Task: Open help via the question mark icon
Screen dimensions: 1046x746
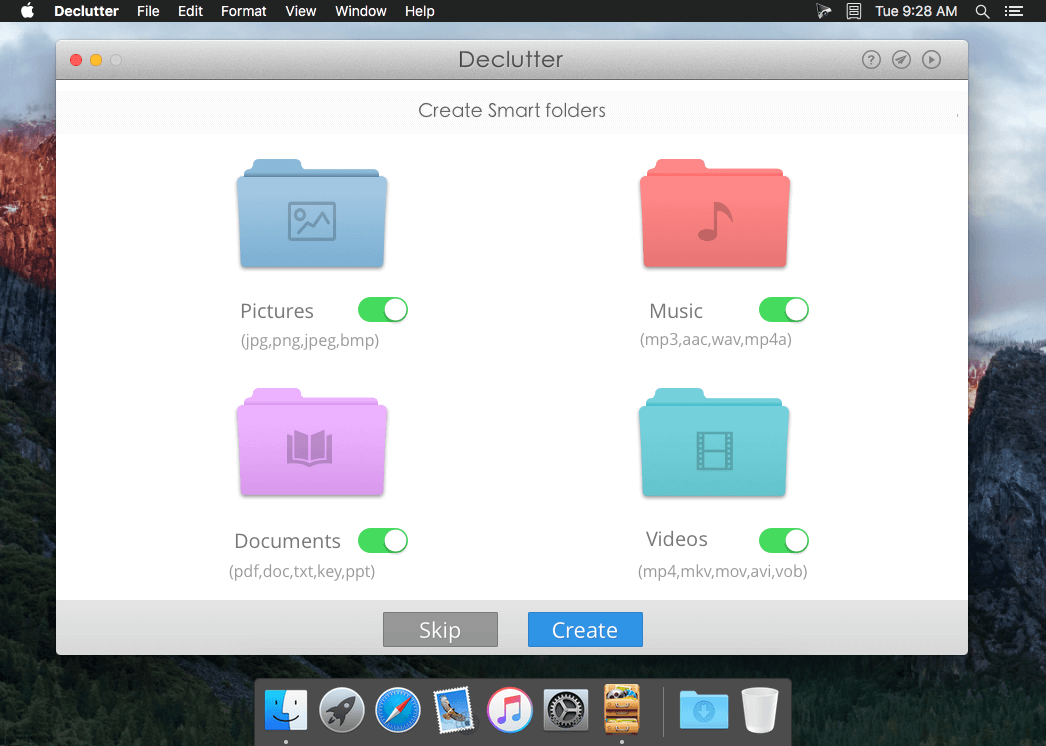Action: 871,60
